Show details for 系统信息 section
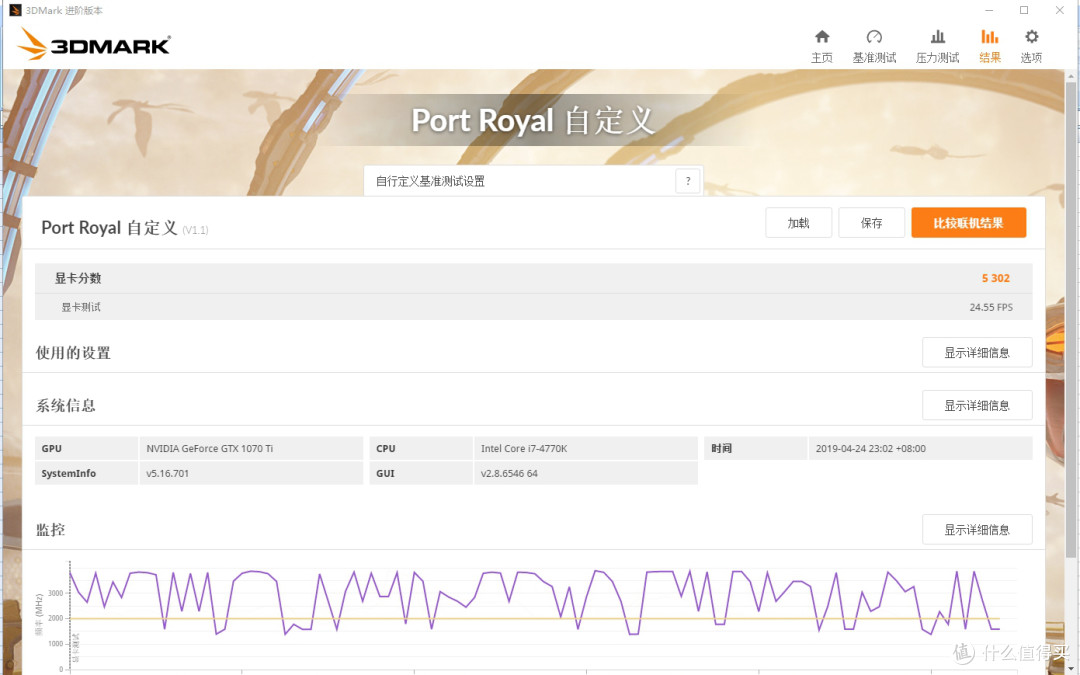This screenshot has height=675, width=1080. 977,405
